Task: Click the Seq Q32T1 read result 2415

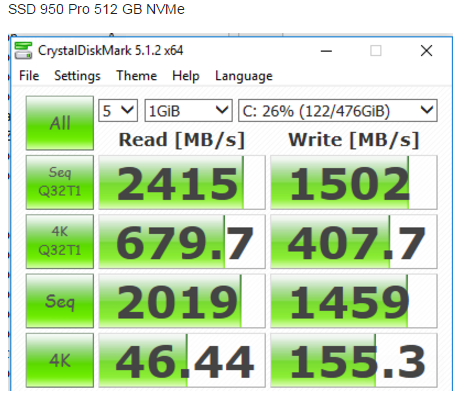Action: pos(182,182)
